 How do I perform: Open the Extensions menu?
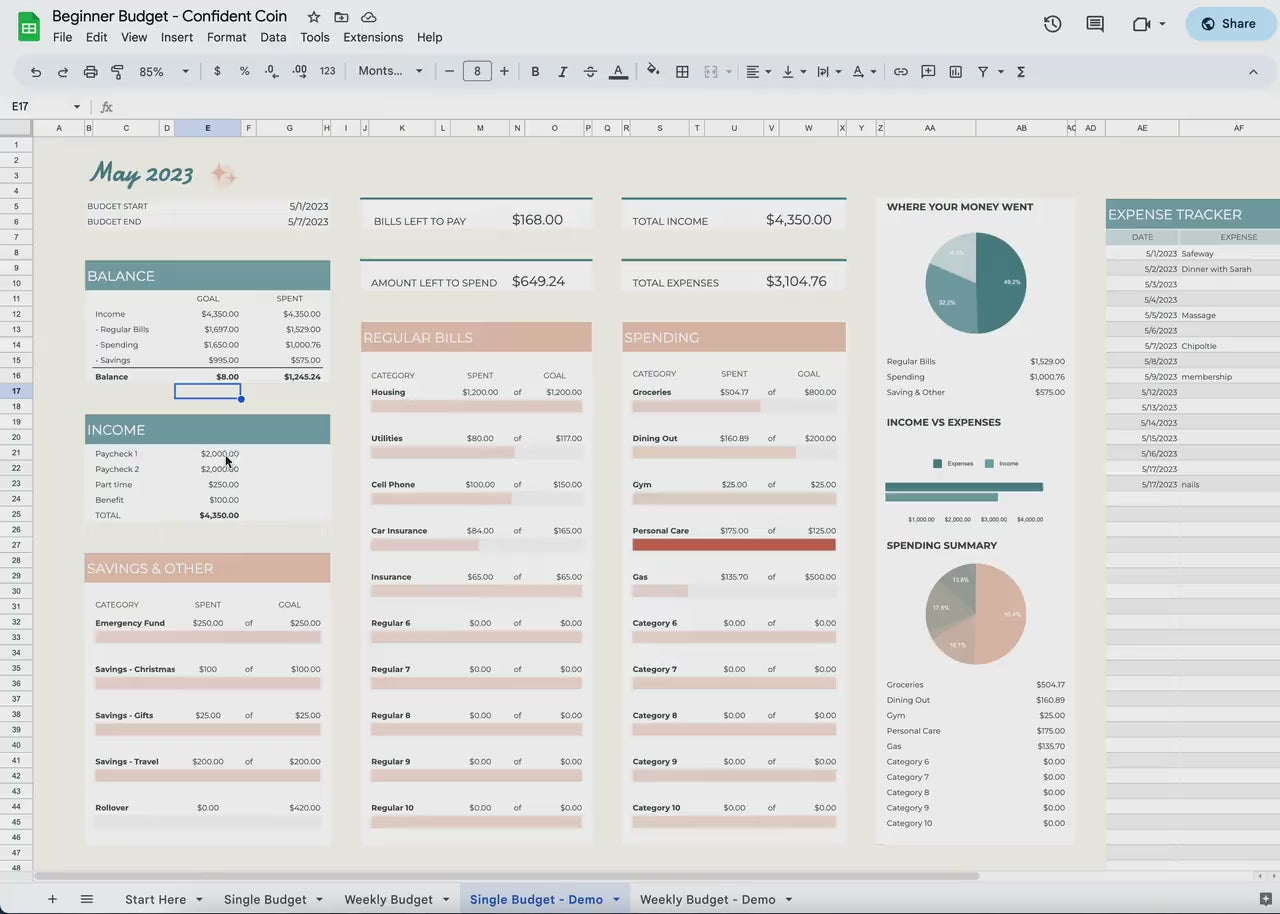click(x=373, y=37)
